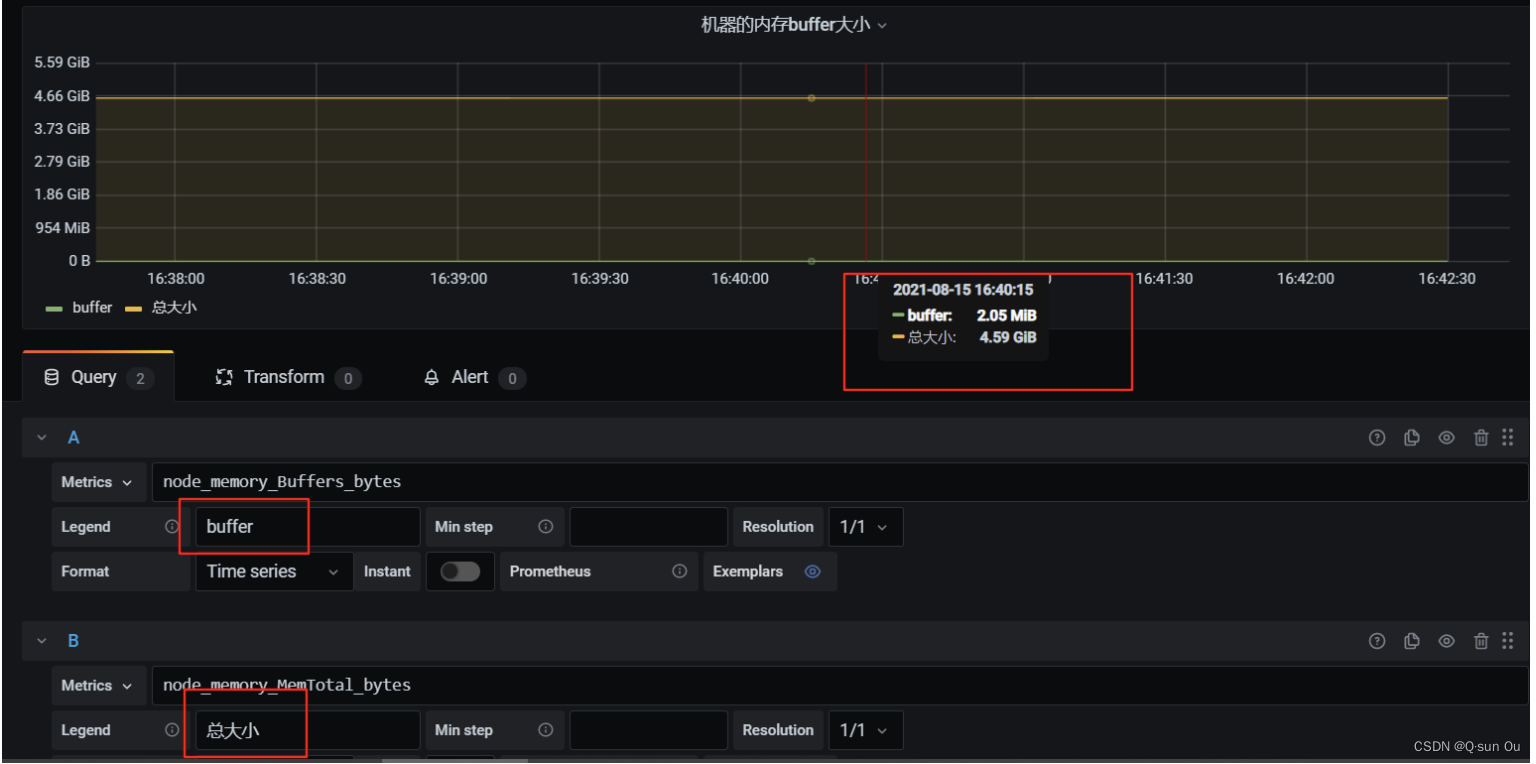Viewport: 1536px width, 764px height.
Task: Duplicate query A using the copy icon
Action: tap(1412, 437)
